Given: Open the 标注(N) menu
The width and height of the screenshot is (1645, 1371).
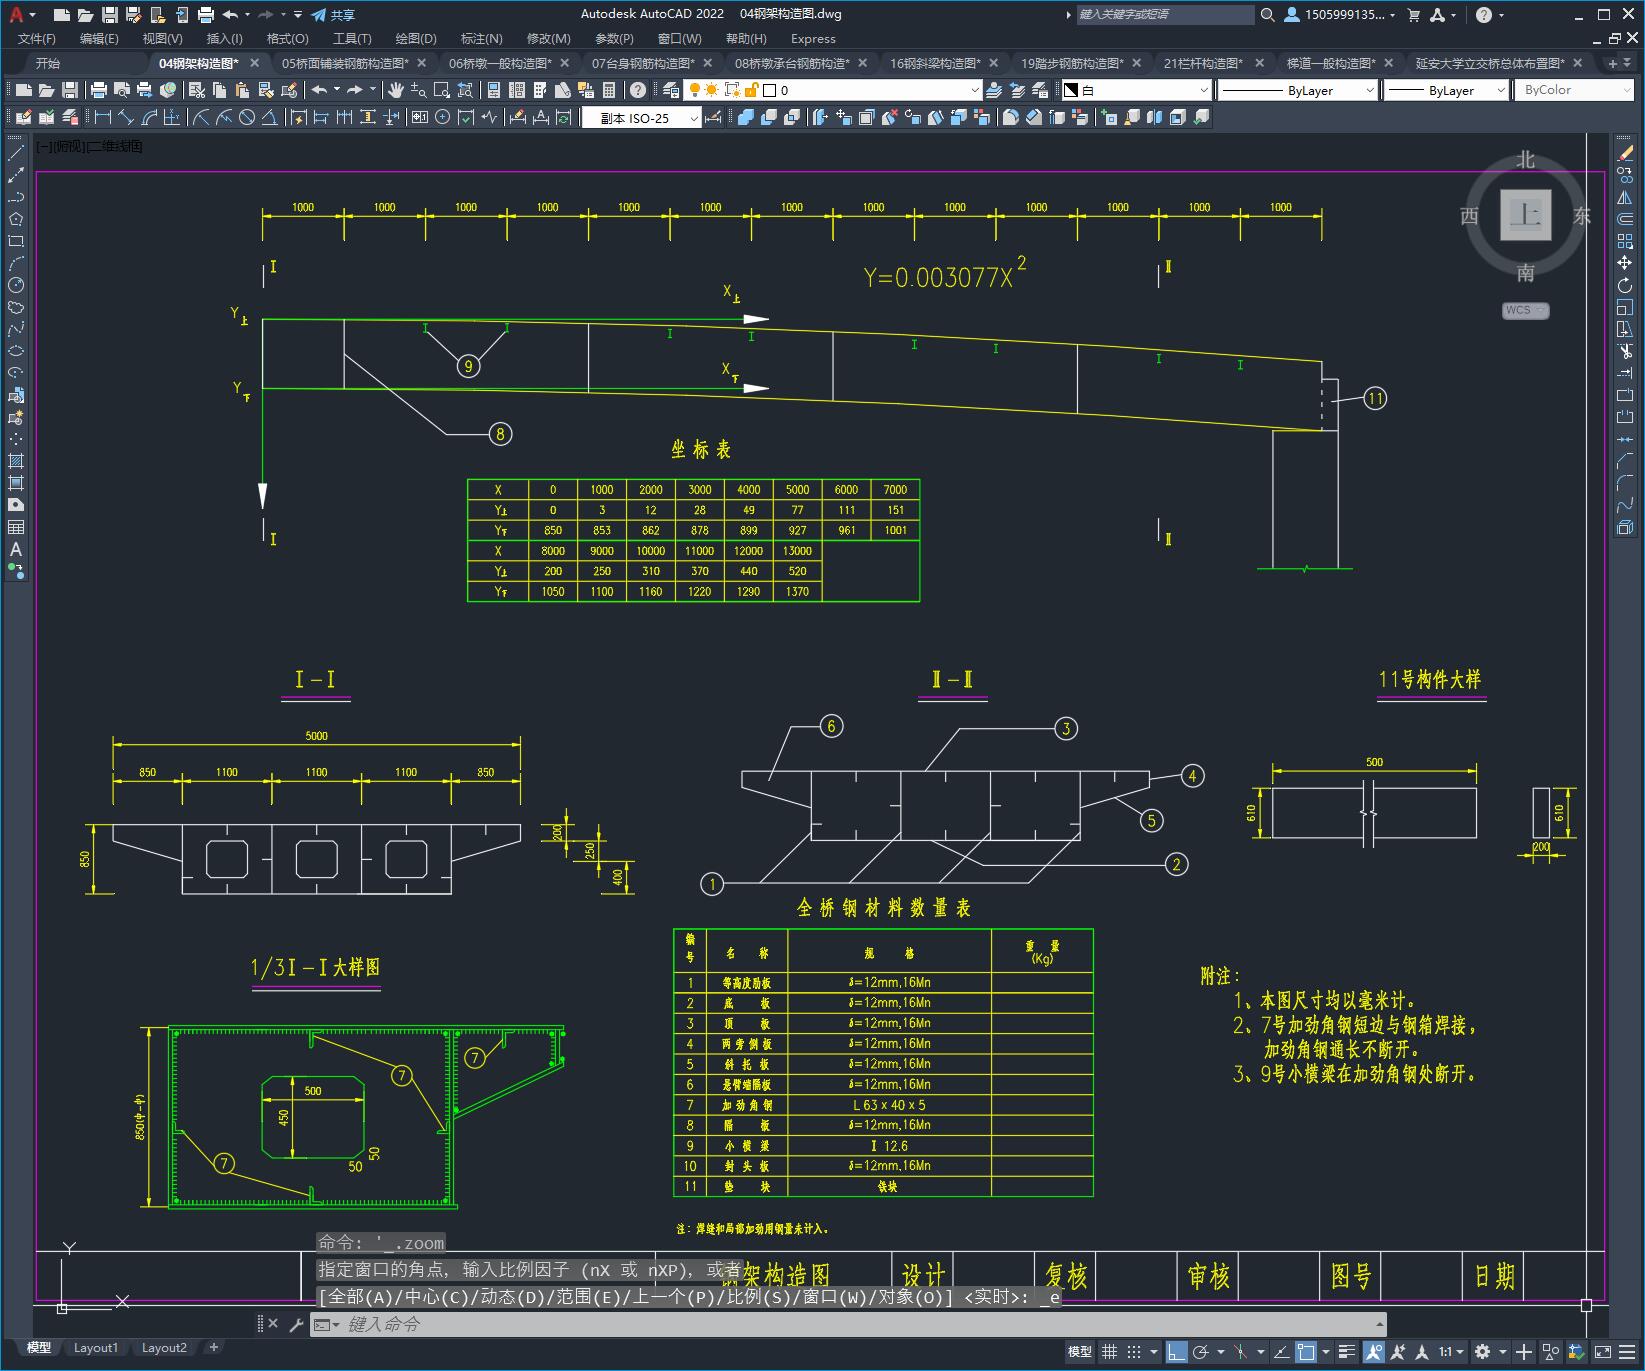Looking at the screenshot, I should (x=481, y=38).
